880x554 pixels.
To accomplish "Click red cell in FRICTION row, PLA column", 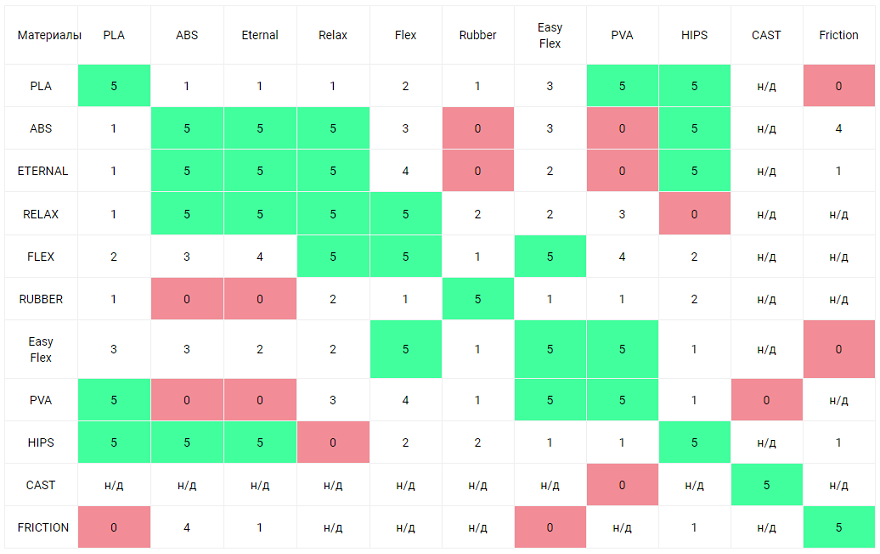I will point(114,527).
